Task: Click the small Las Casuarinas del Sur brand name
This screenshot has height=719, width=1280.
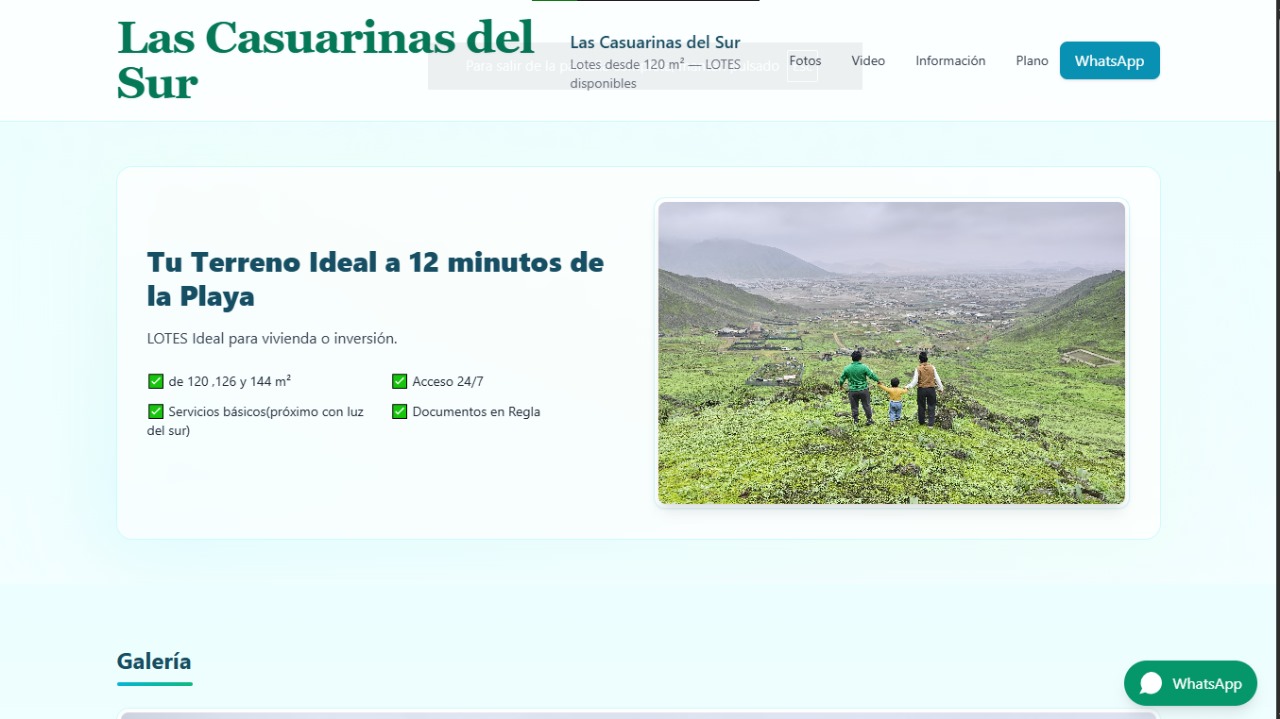Action: click(655, 42)
